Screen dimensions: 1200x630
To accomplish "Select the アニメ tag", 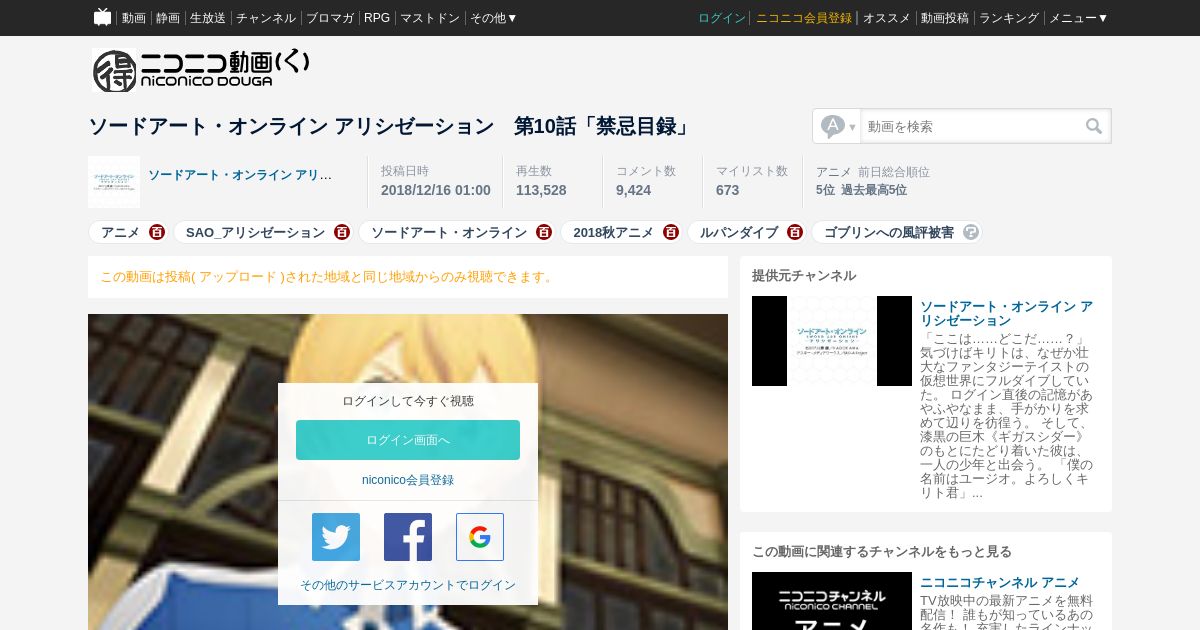I will 121,232.
